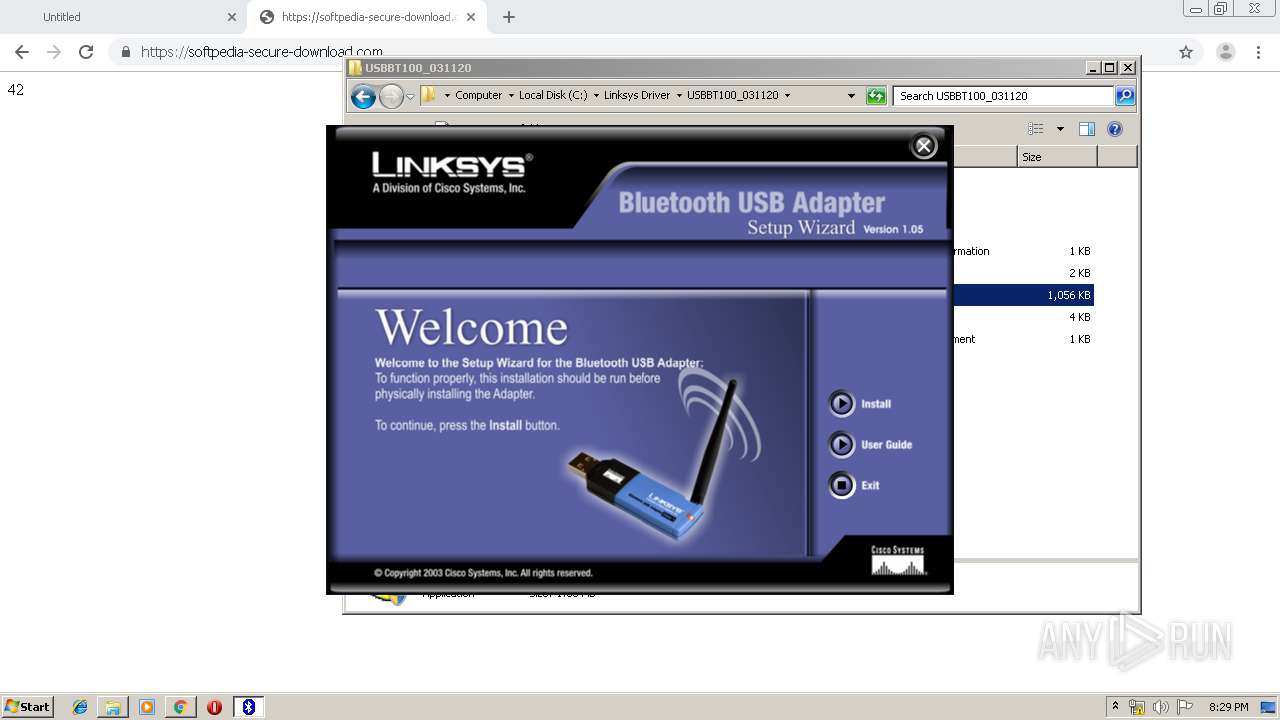Image resolution: width=1280 pixels, height=720 pixels.
Task: Close the softpedia-secure-download tab
Action: 471,17
